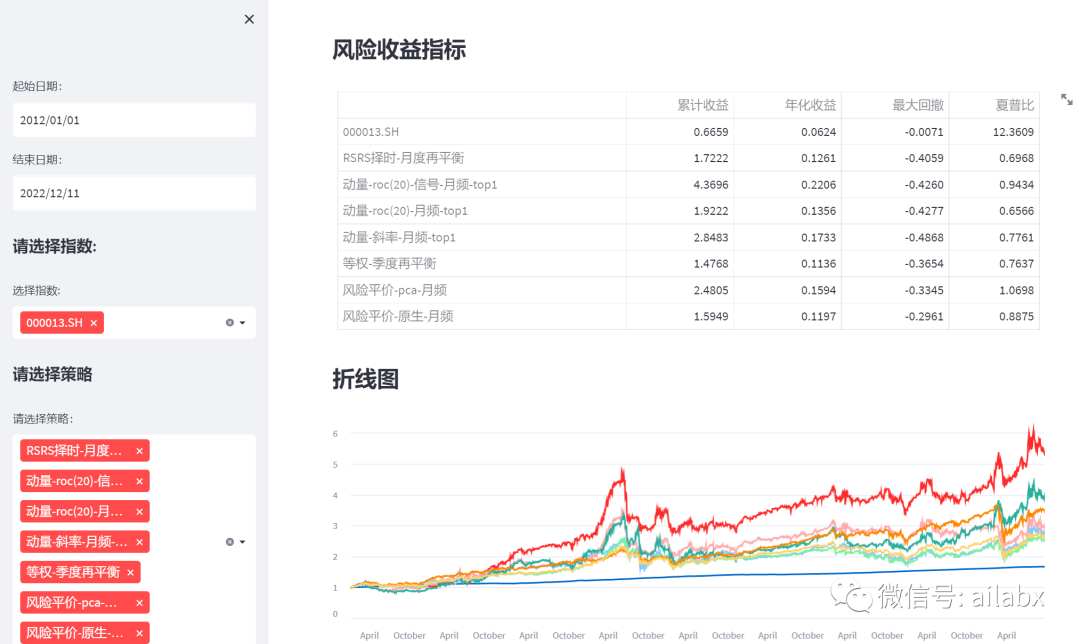Remove the 等权-季度再平衡 strategy tag
The image size is (1080, 644).
click(131, 572)
